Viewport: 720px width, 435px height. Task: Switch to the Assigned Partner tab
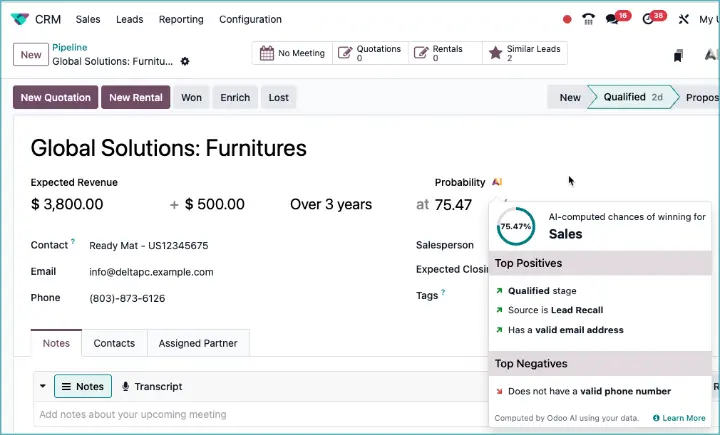click(x=198, y=343)
